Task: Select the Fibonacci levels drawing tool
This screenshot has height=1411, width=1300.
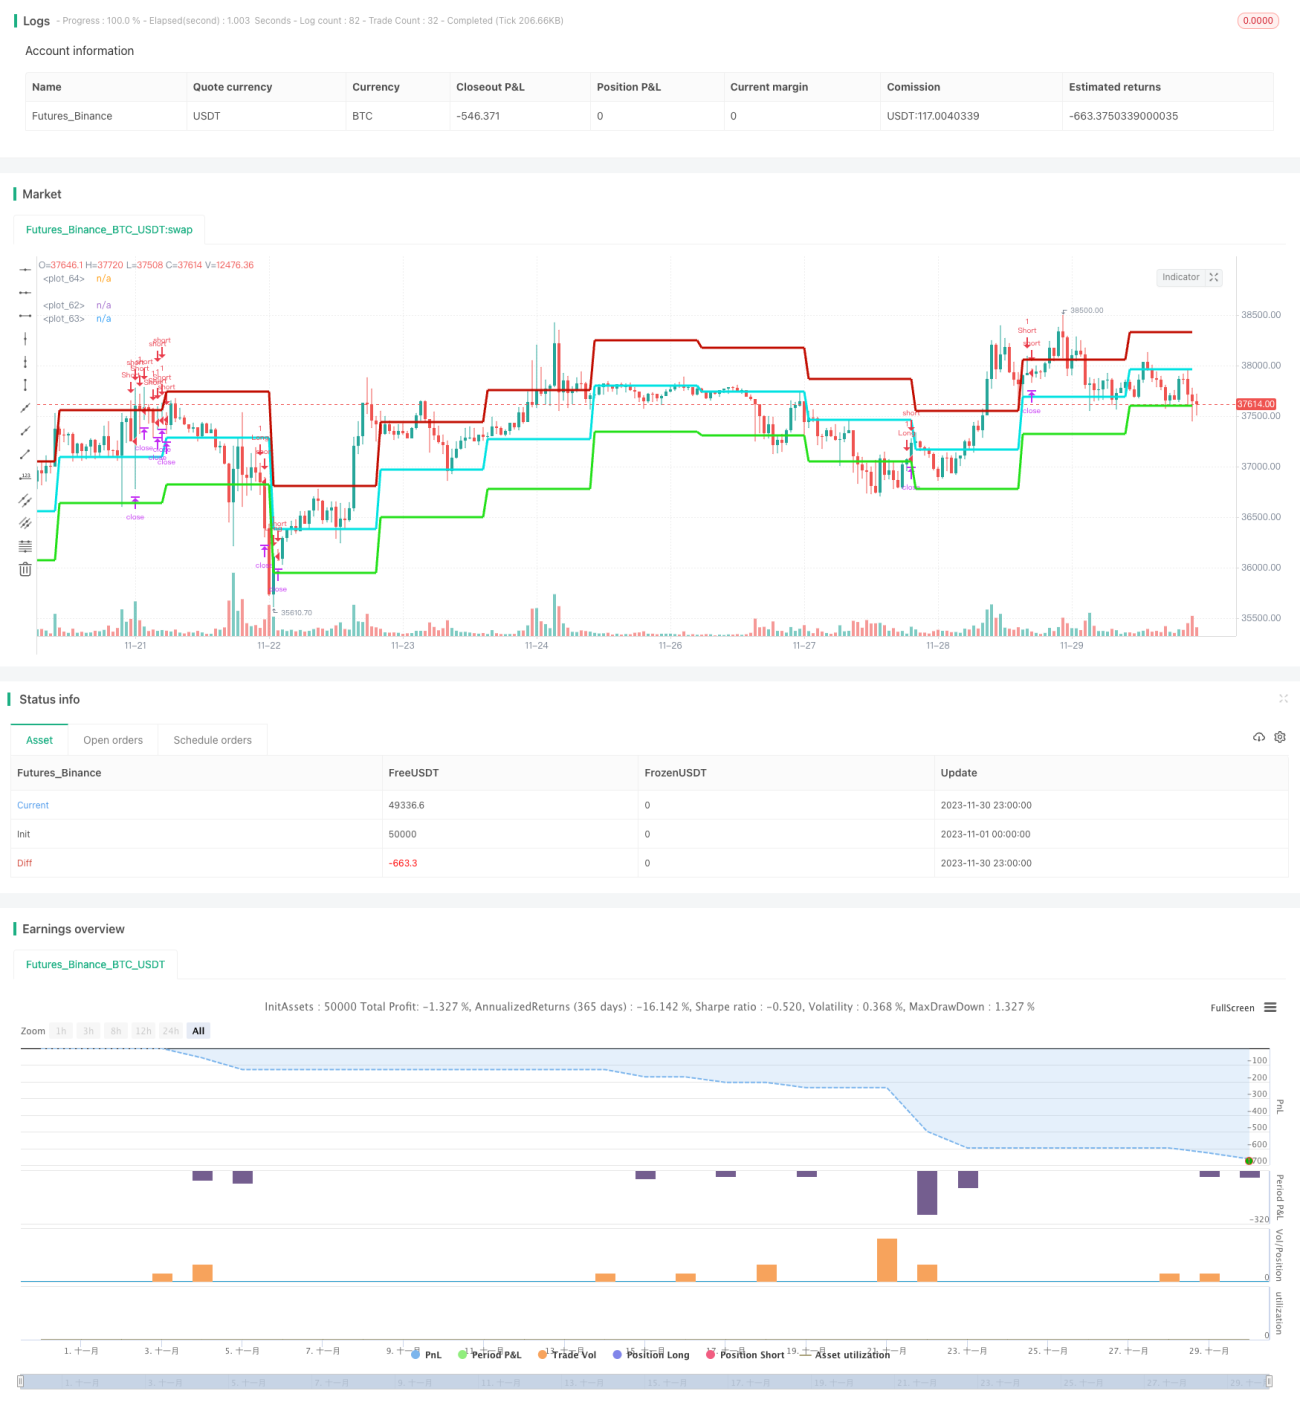Action: [x=25, y=546]
